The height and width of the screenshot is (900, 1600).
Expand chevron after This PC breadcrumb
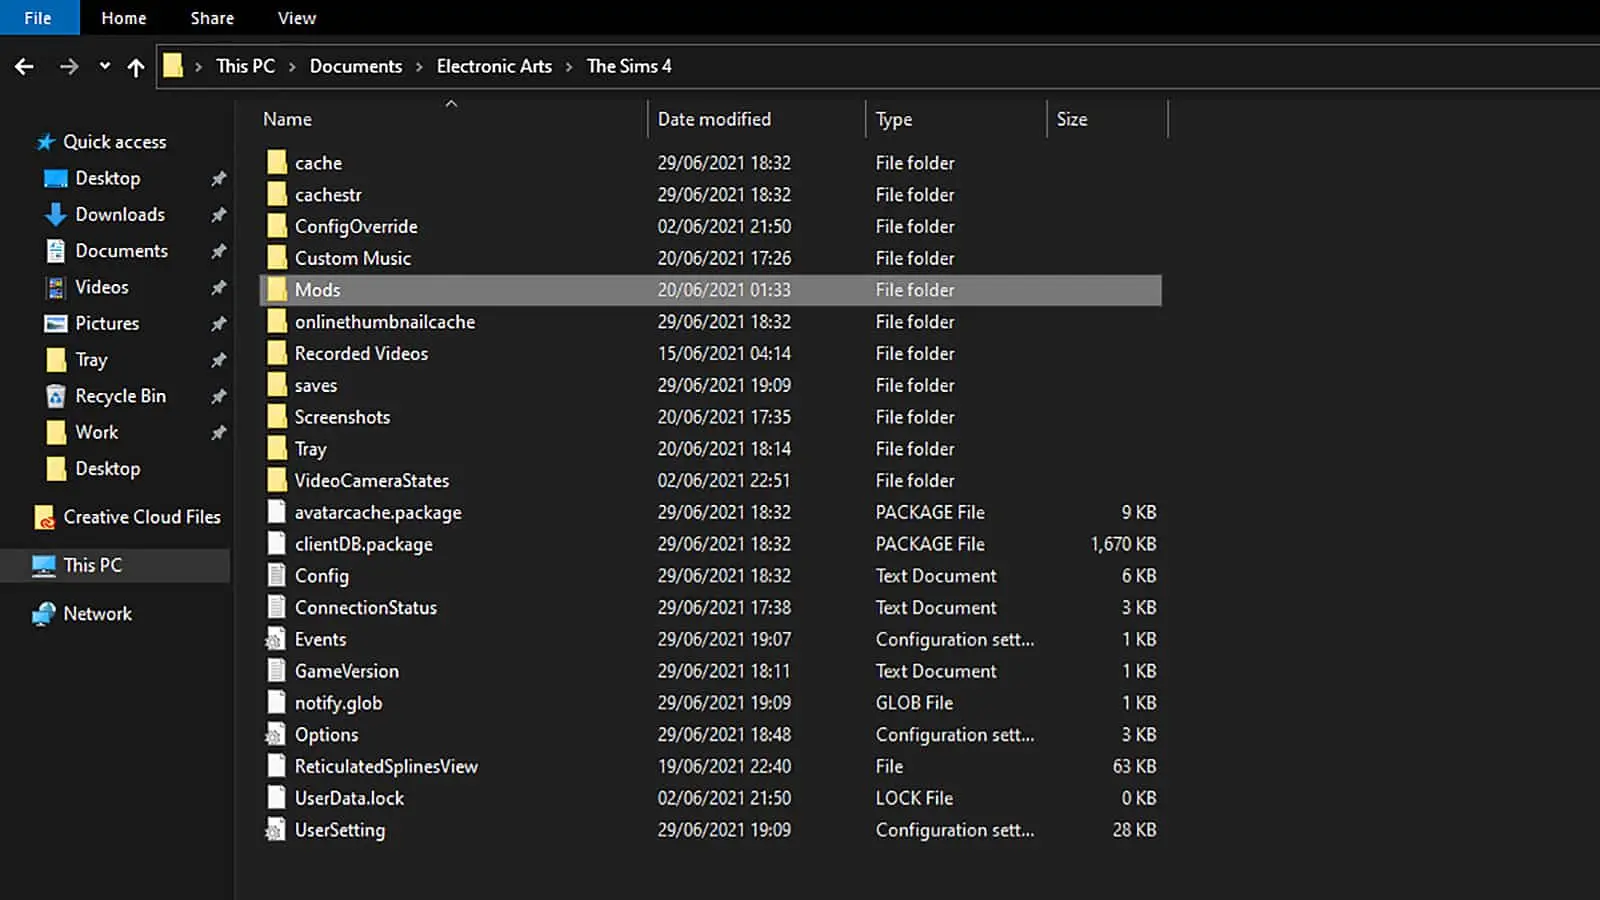click(x=292, y=67)
